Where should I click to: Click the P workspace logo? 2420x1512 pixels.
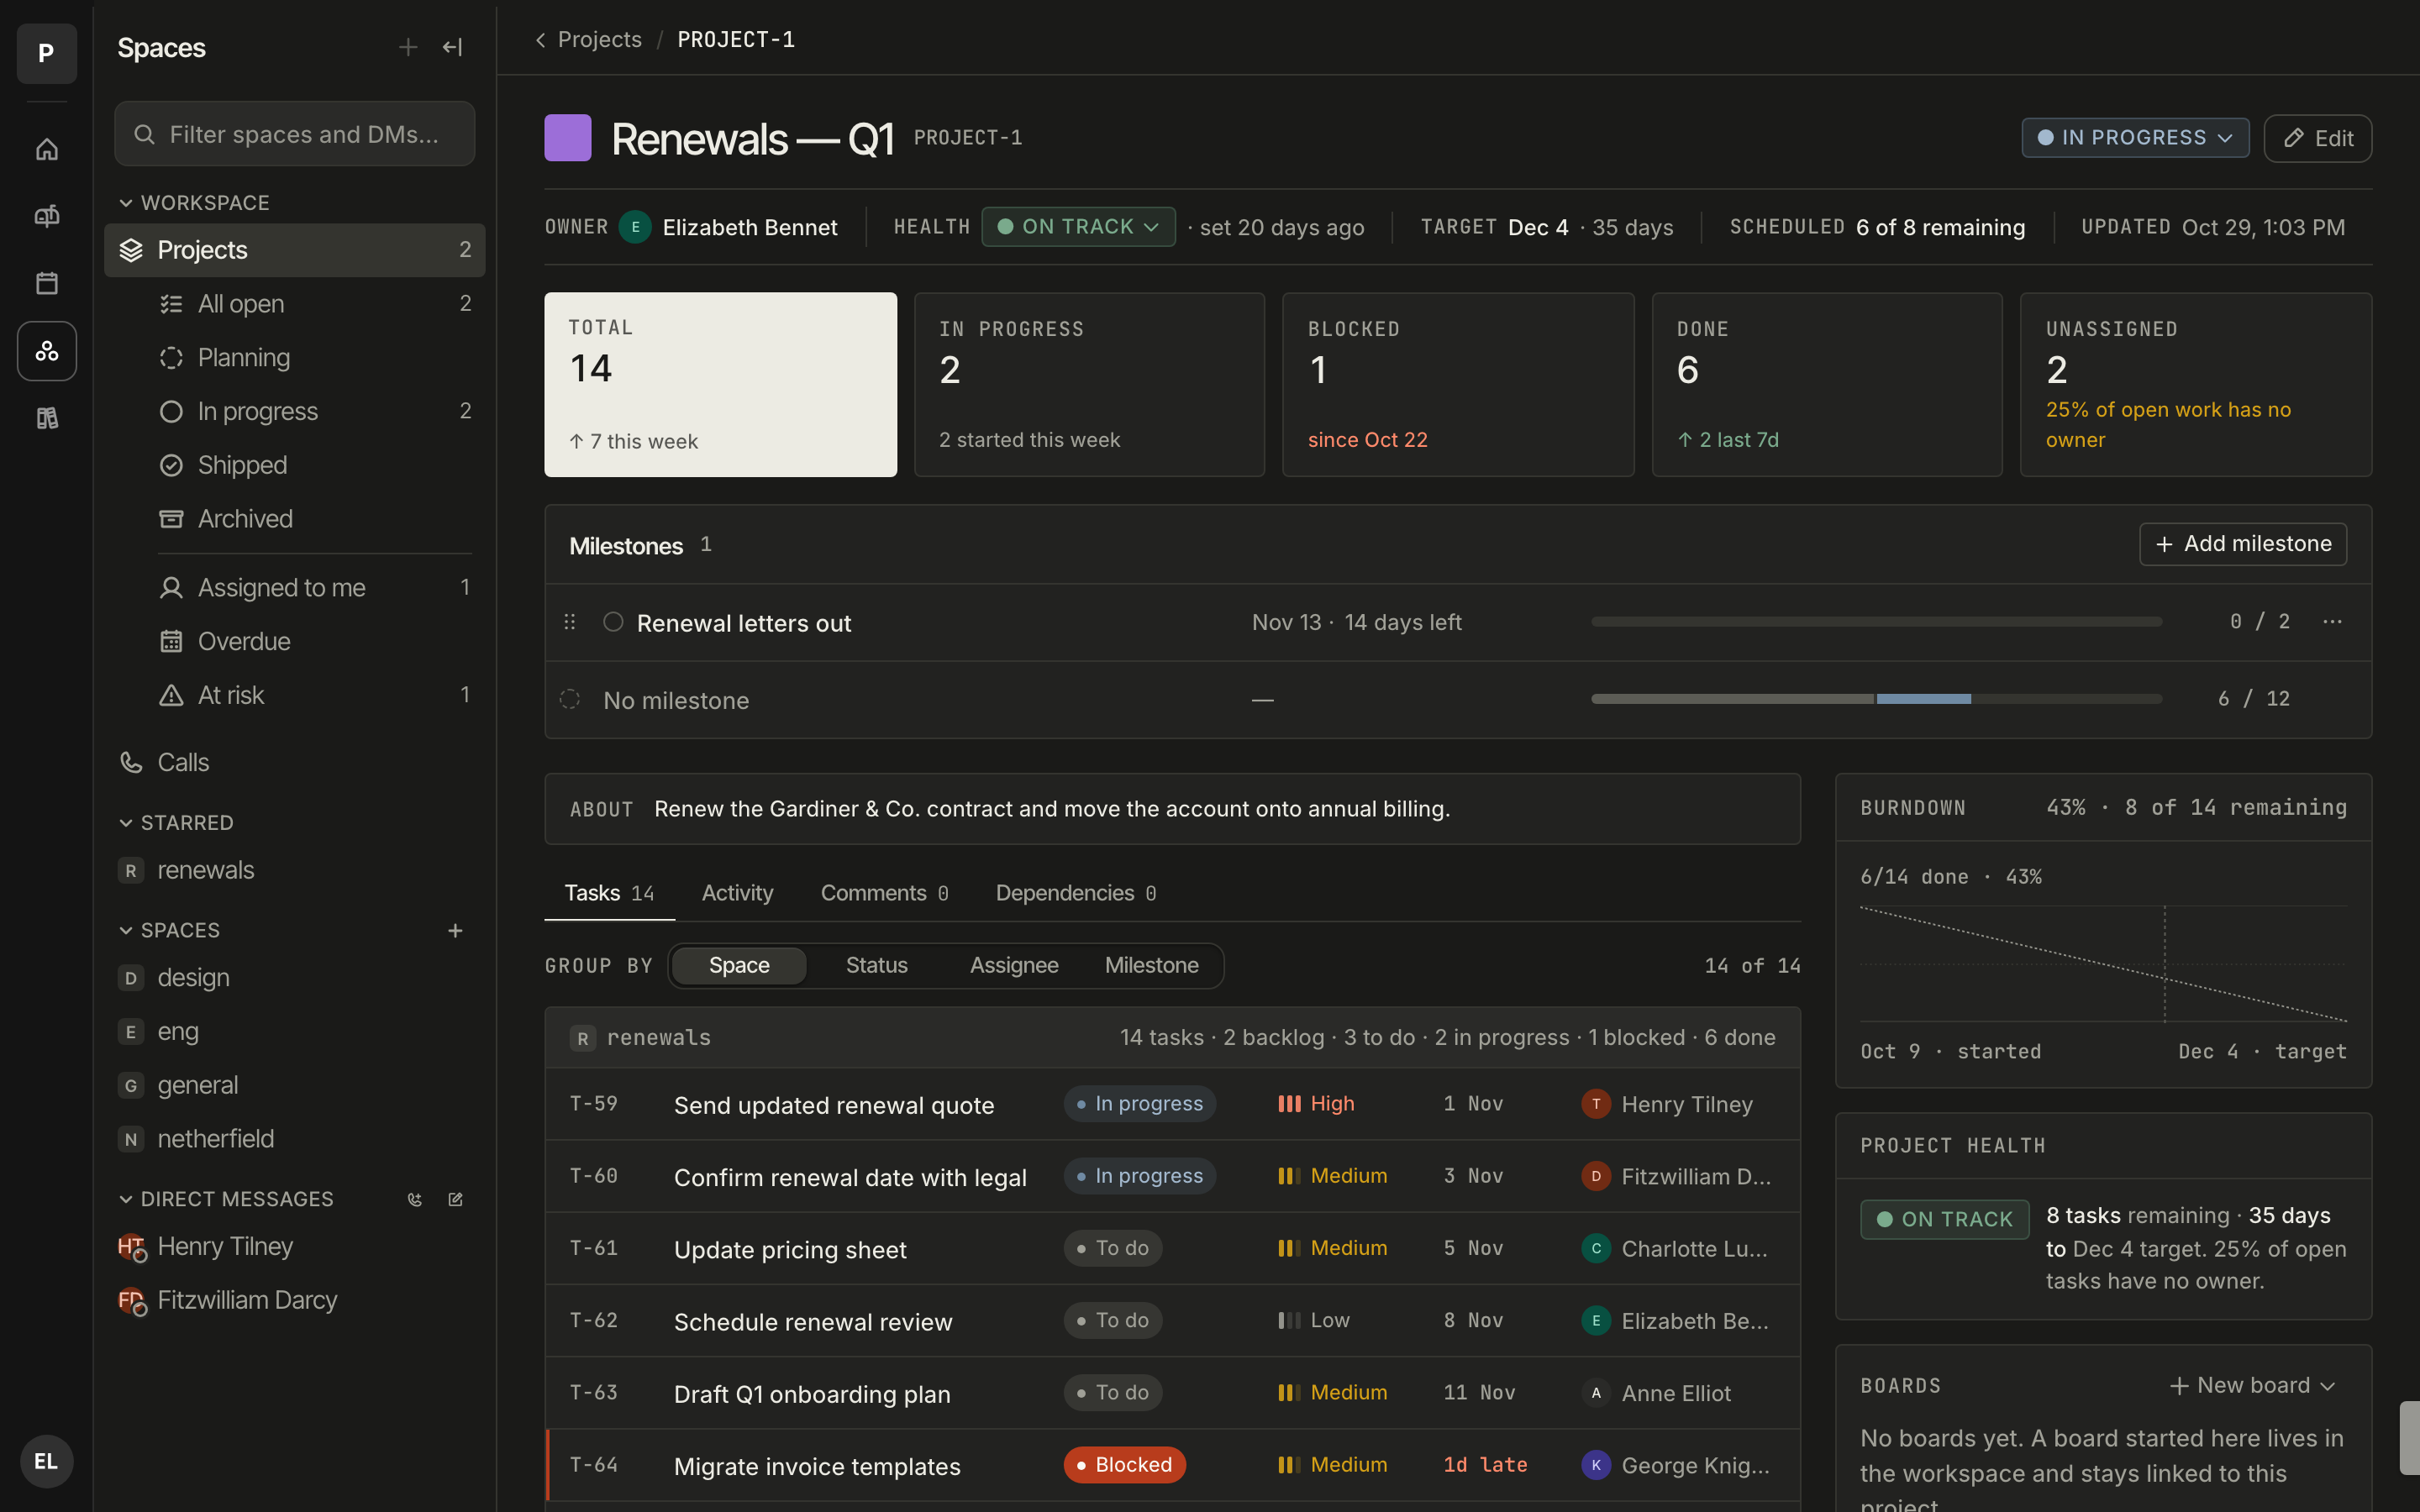(x=46, y=53)
